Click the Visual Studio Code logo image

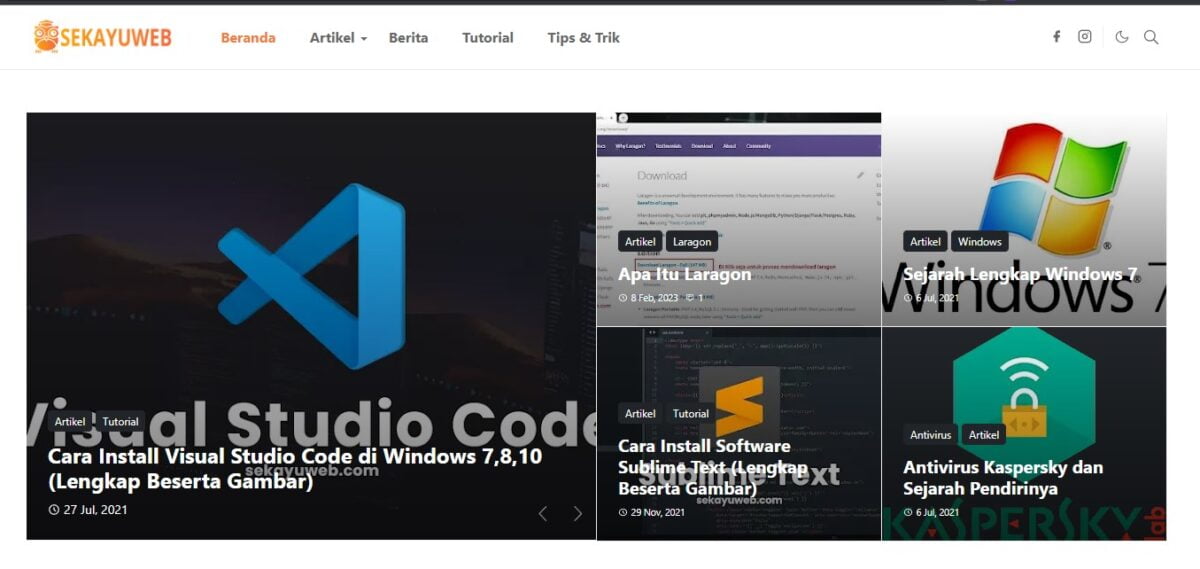(311, 276)
